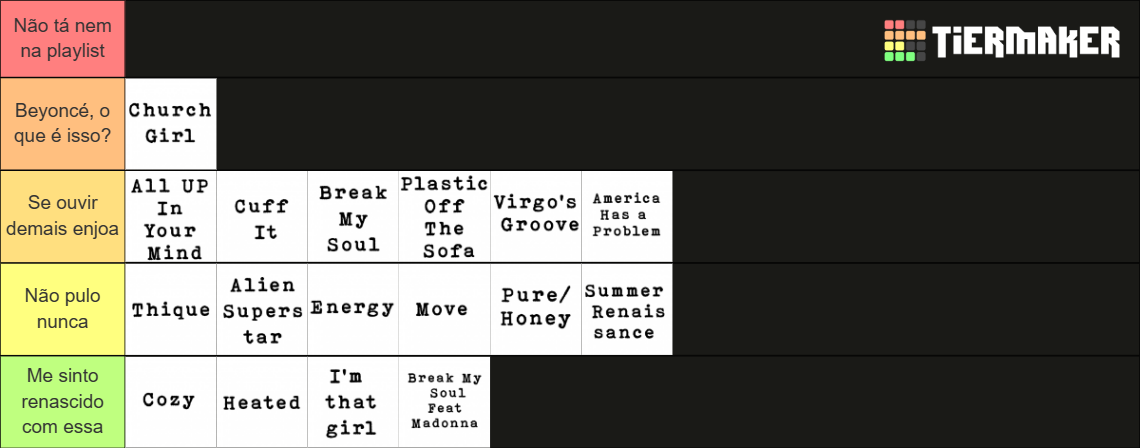Click the Energy song tile
The width and height of the screenshot is (1140, 448).
(x=353, y=309)
